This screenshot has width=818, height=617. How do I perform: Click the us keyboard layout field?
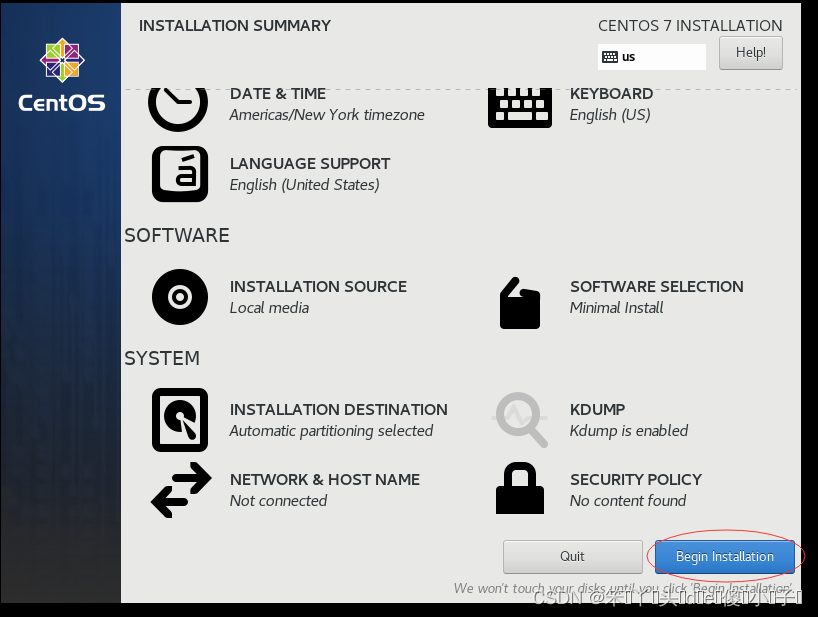[x=652, y=57]
